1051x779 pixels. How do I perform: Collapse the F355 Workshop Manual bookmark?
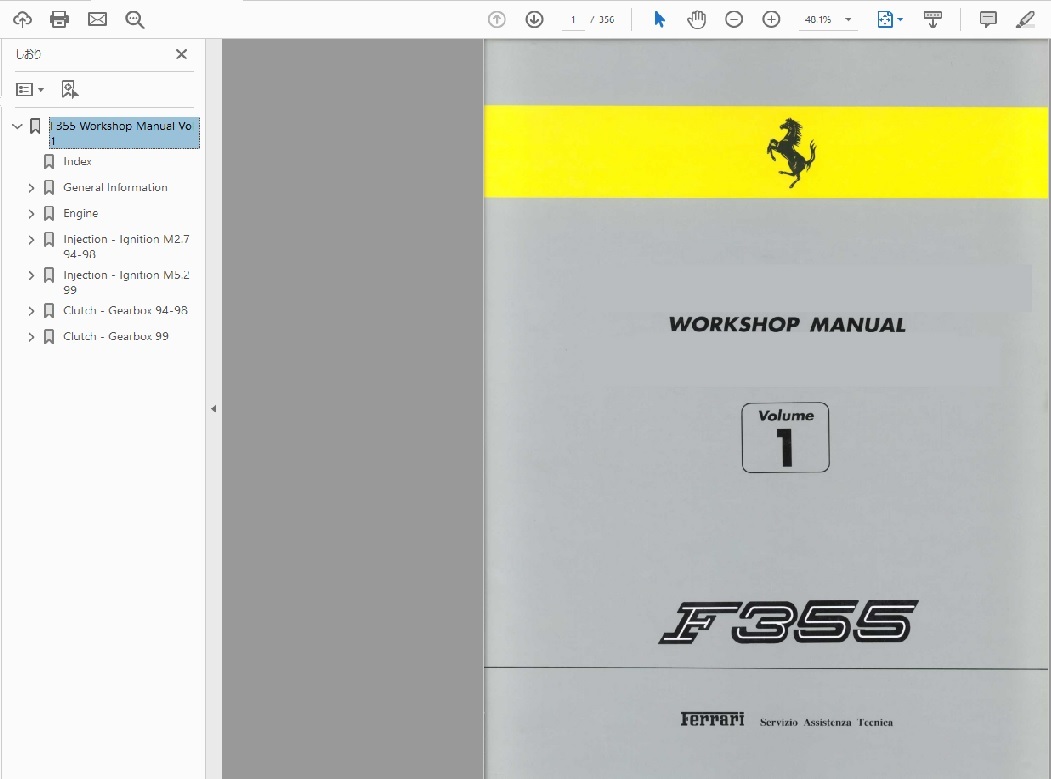tap(17, 127)
